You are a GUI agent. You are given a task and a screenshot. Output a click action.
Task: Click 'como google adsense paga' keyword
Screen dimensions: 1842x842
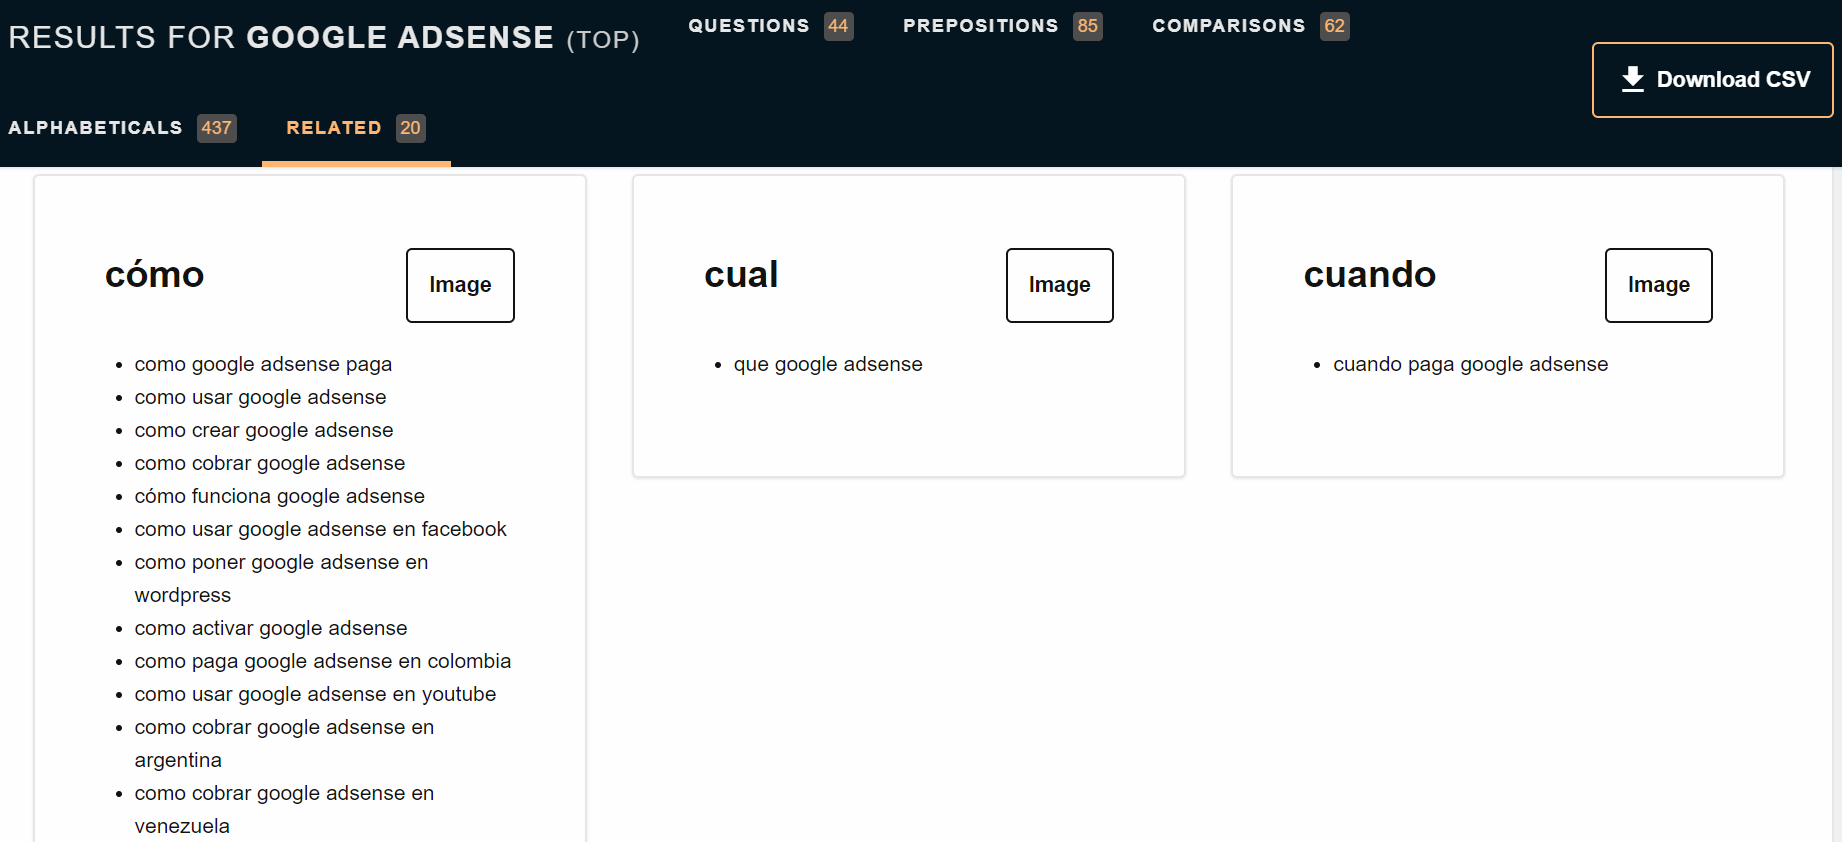(x=263, y=364)
